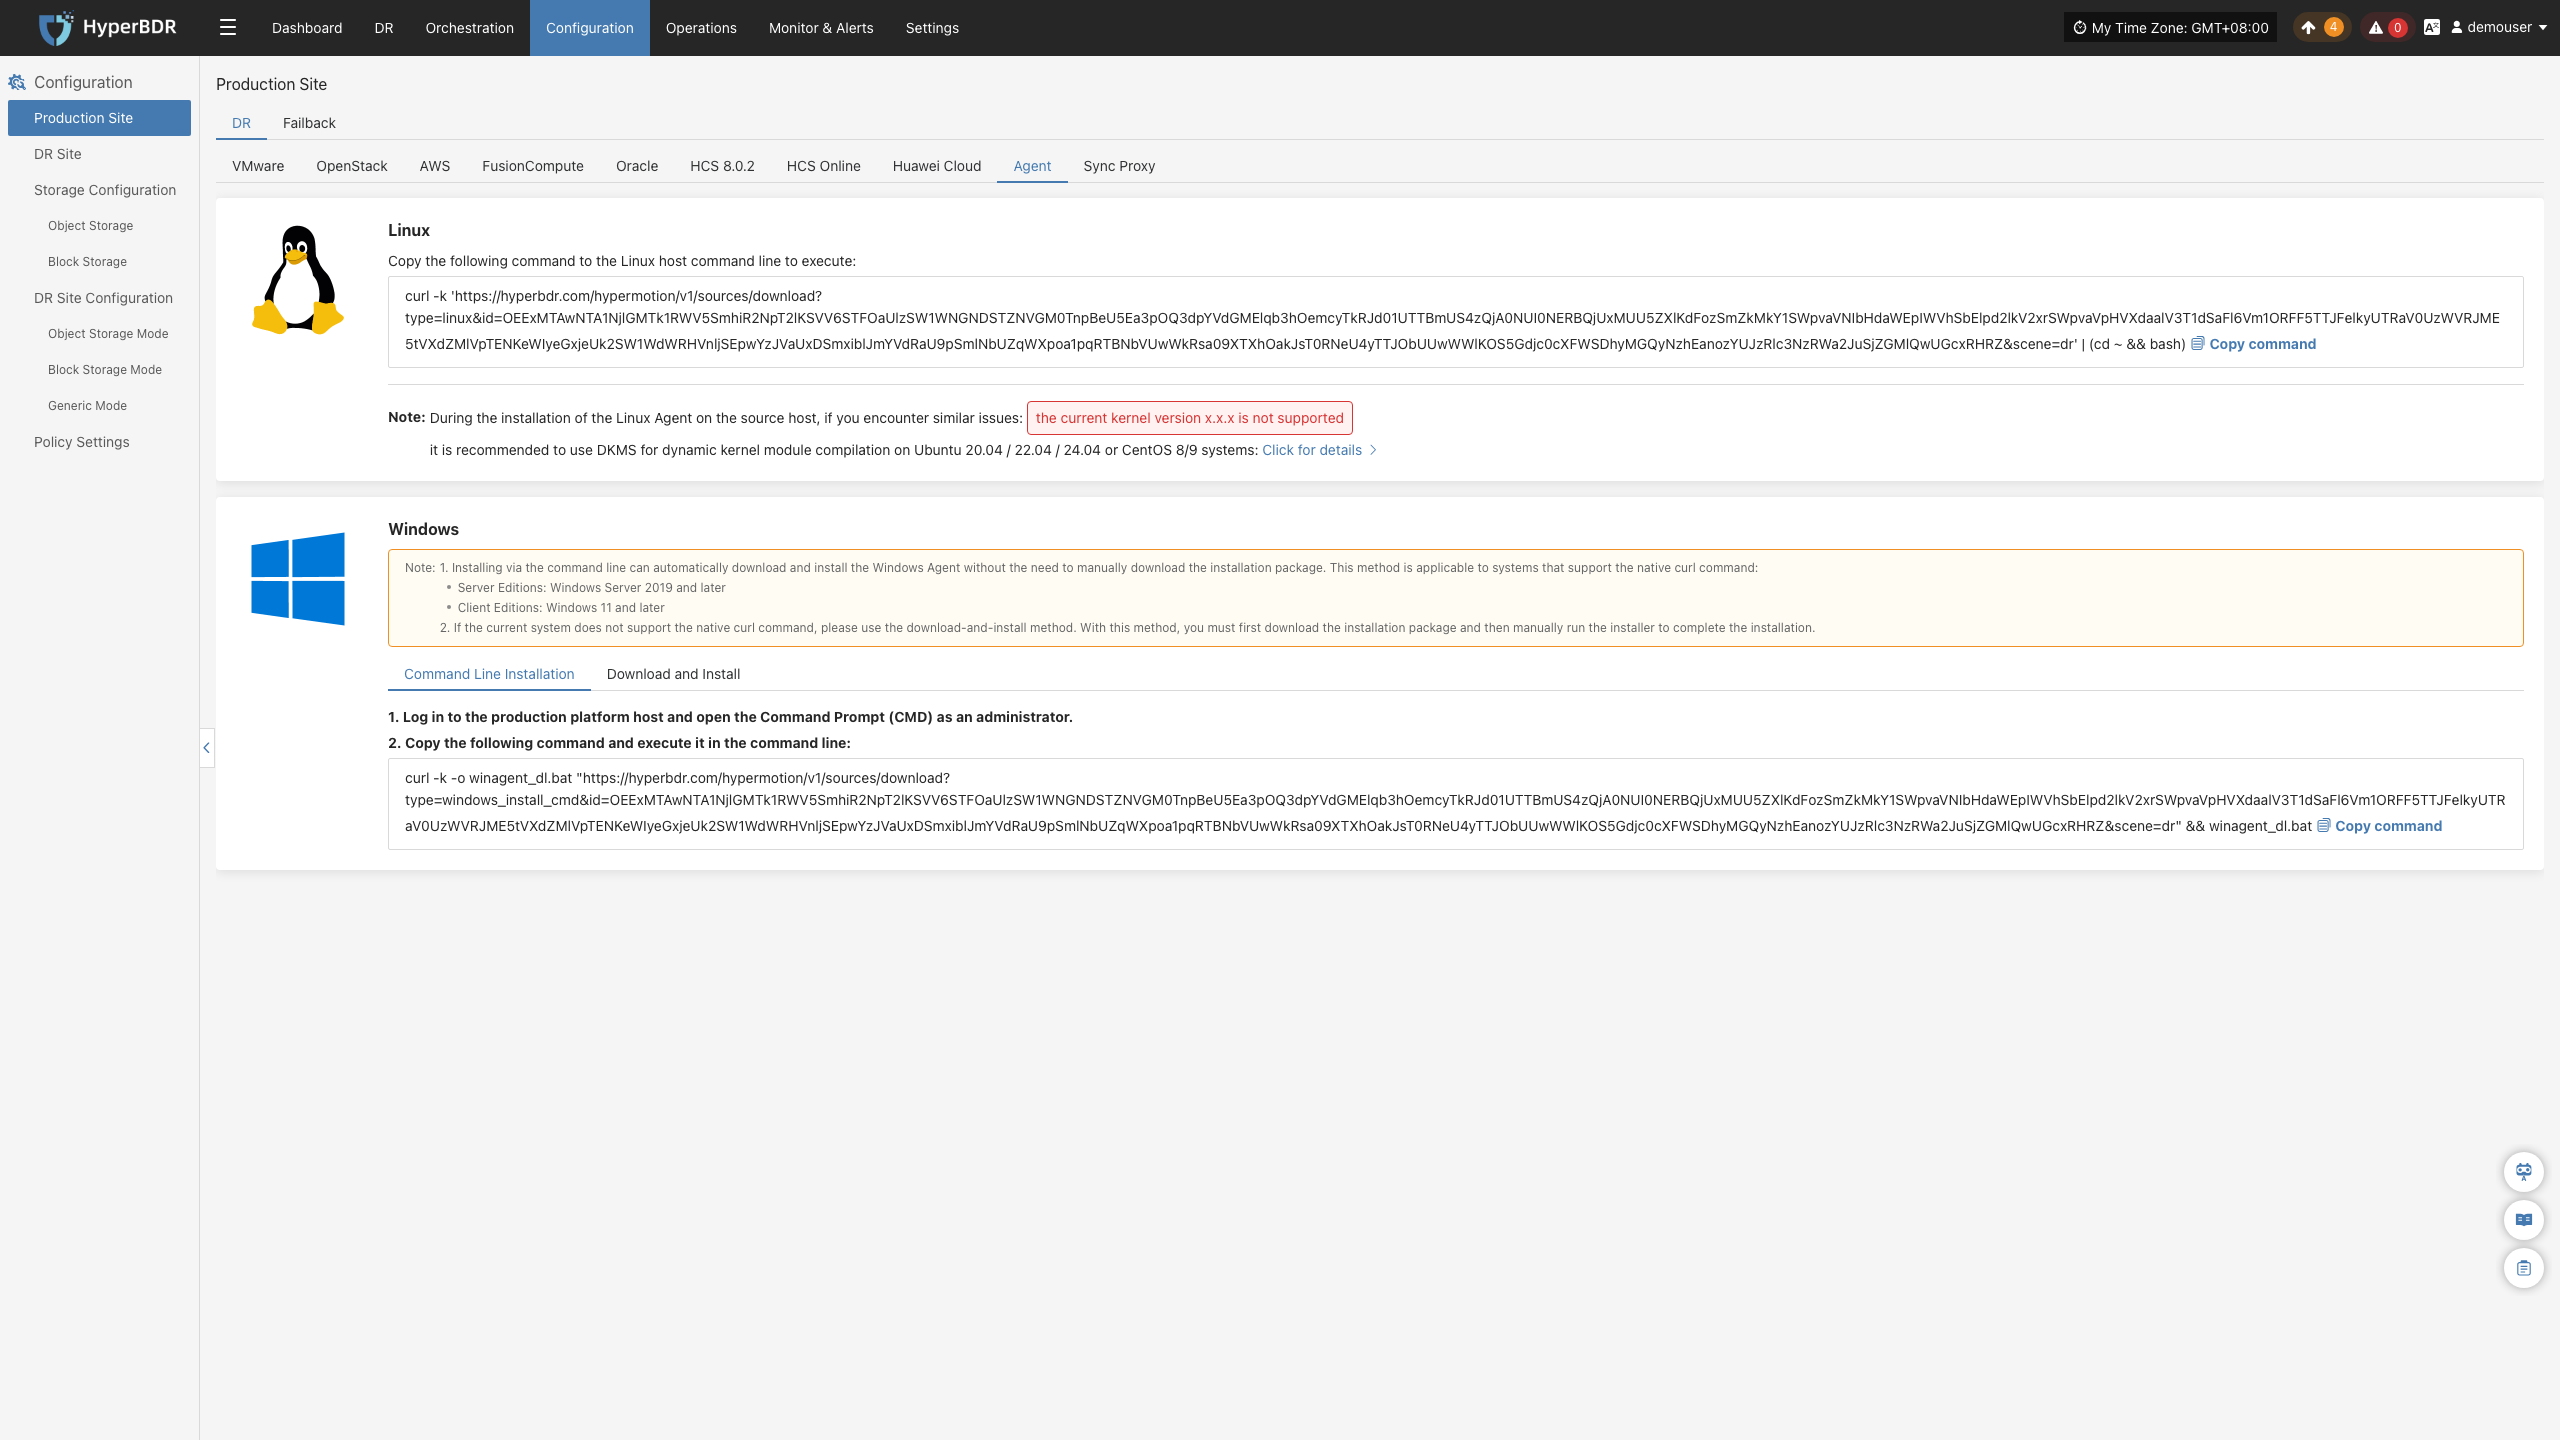
Task: Click the 'Server Editions: Windows Server 2019 and later' note
Action: tap(591, 588)
